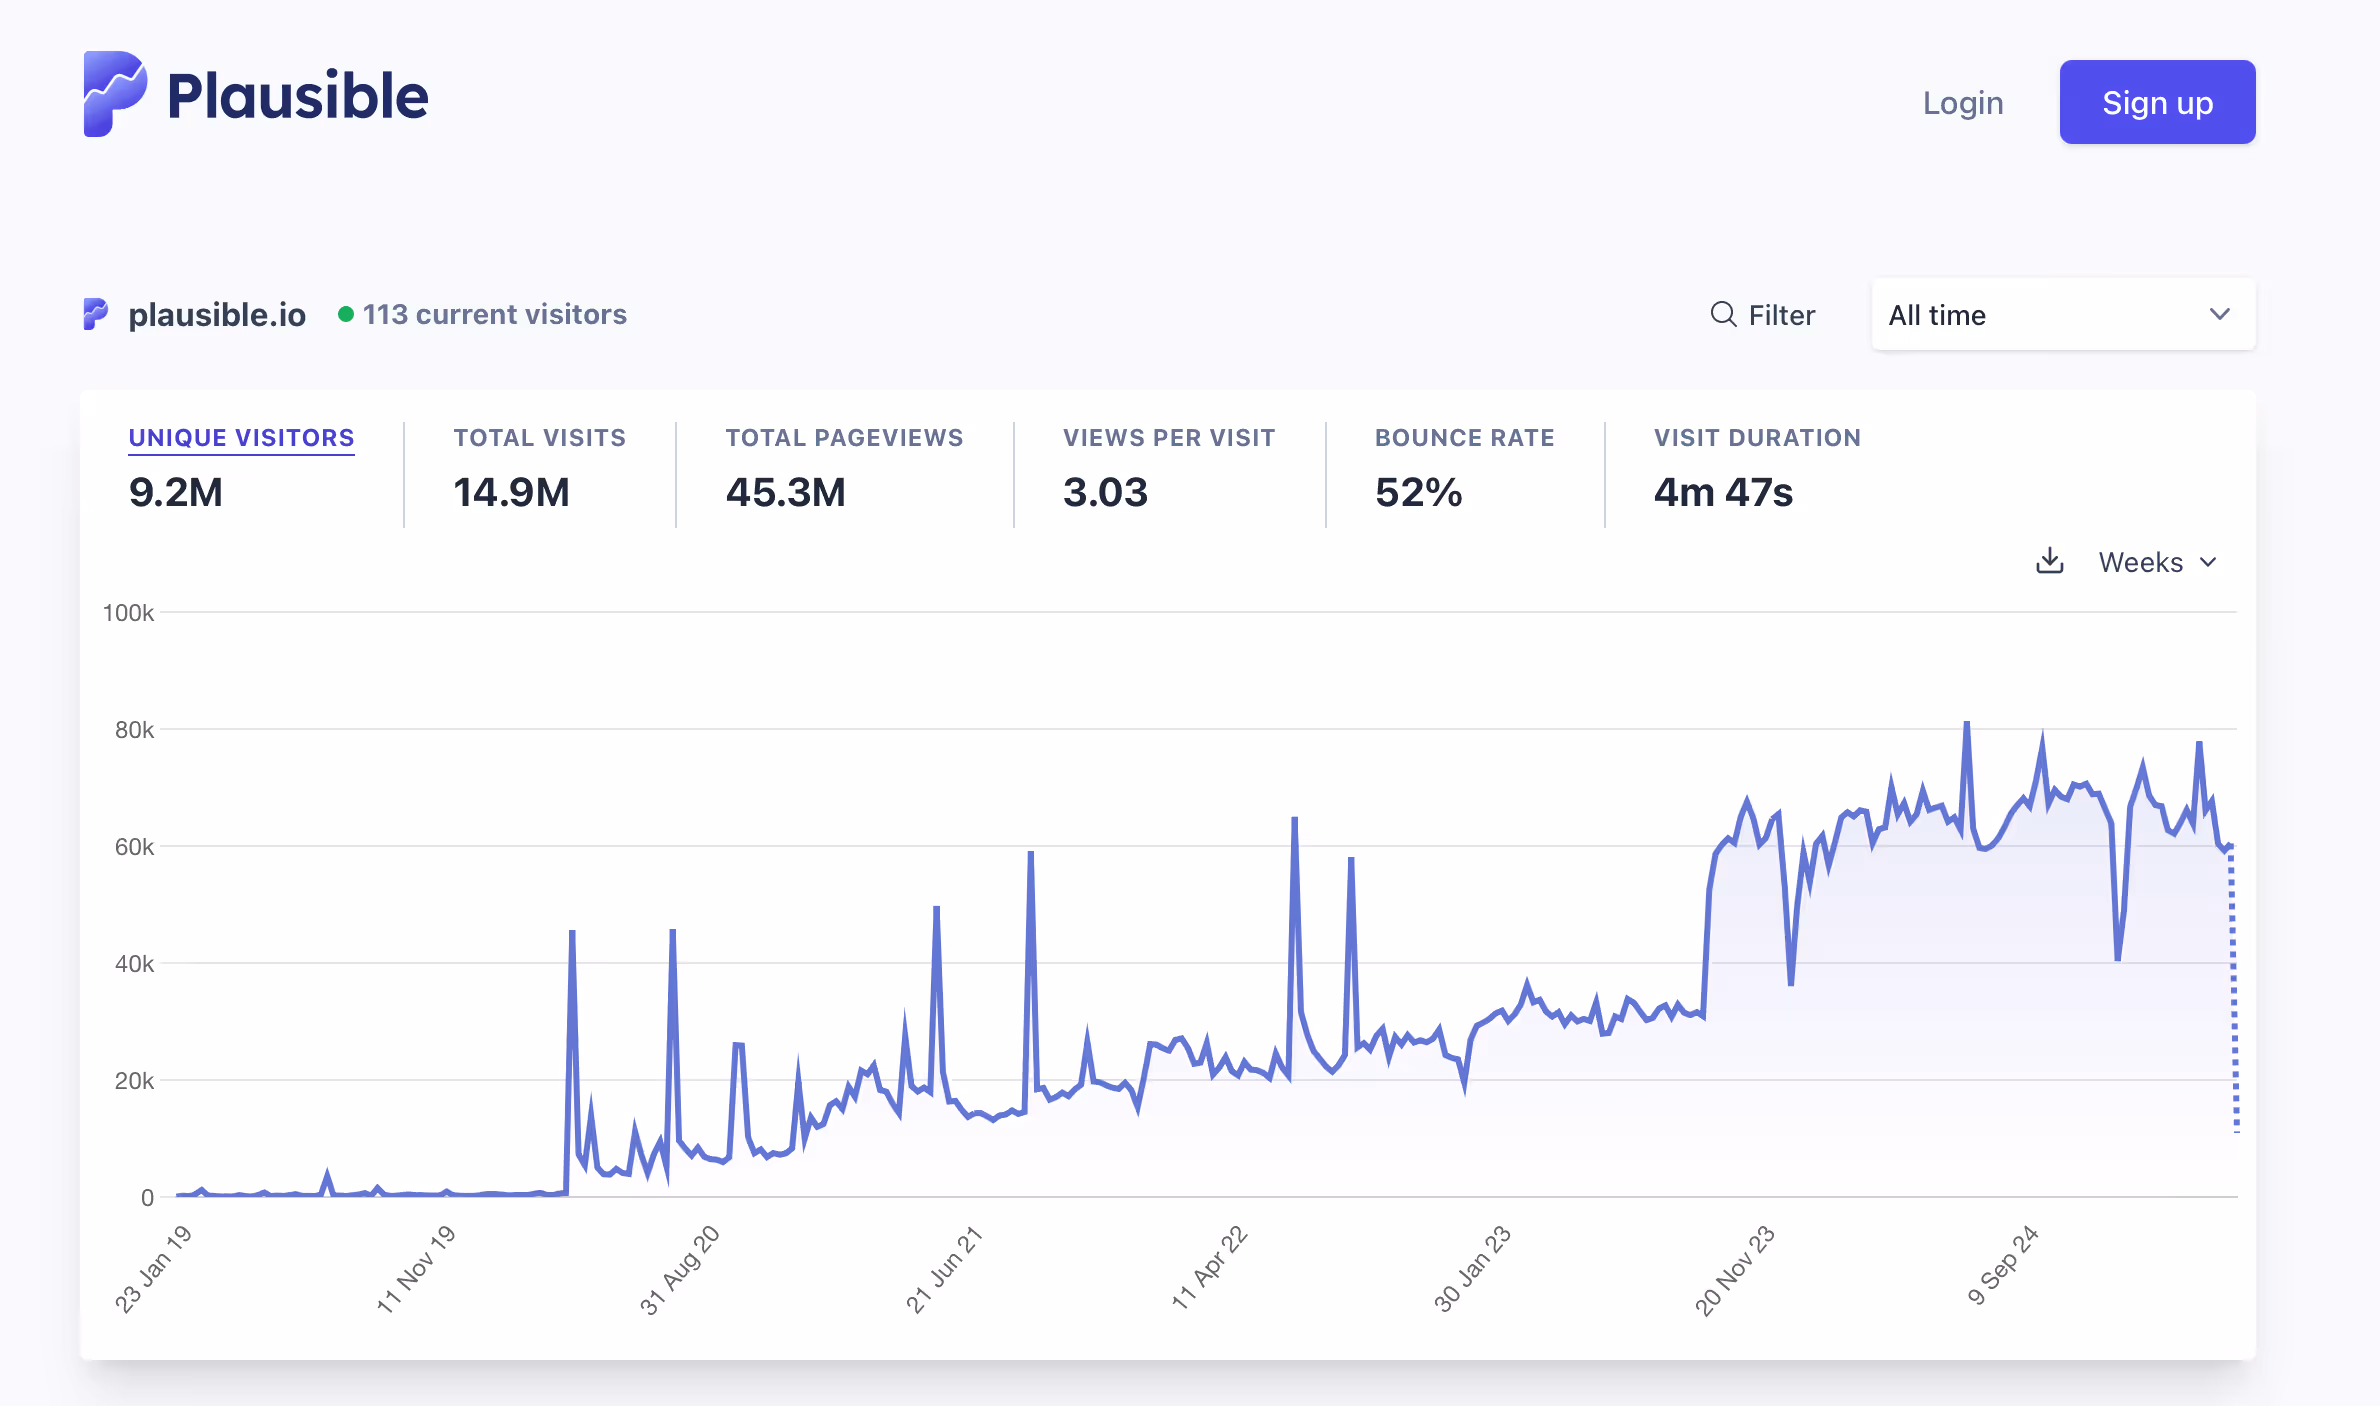This screenshot has width=2380, height=1406.
Task: Click the 31 Aug 20 x-axis label
Action: click(679, 1268)
